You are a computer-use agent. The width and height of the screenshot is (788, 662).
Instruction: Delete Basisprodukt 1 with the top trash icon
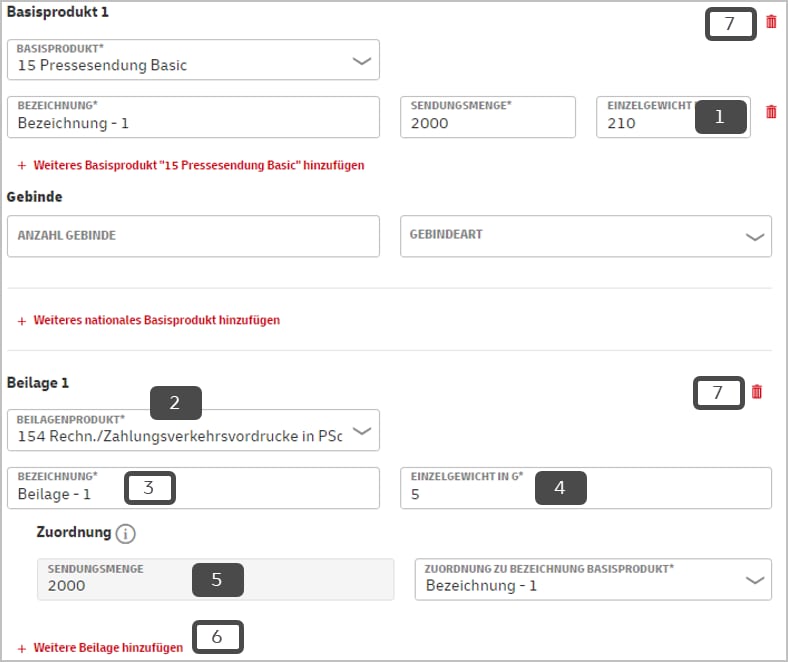tap(771, 22)
